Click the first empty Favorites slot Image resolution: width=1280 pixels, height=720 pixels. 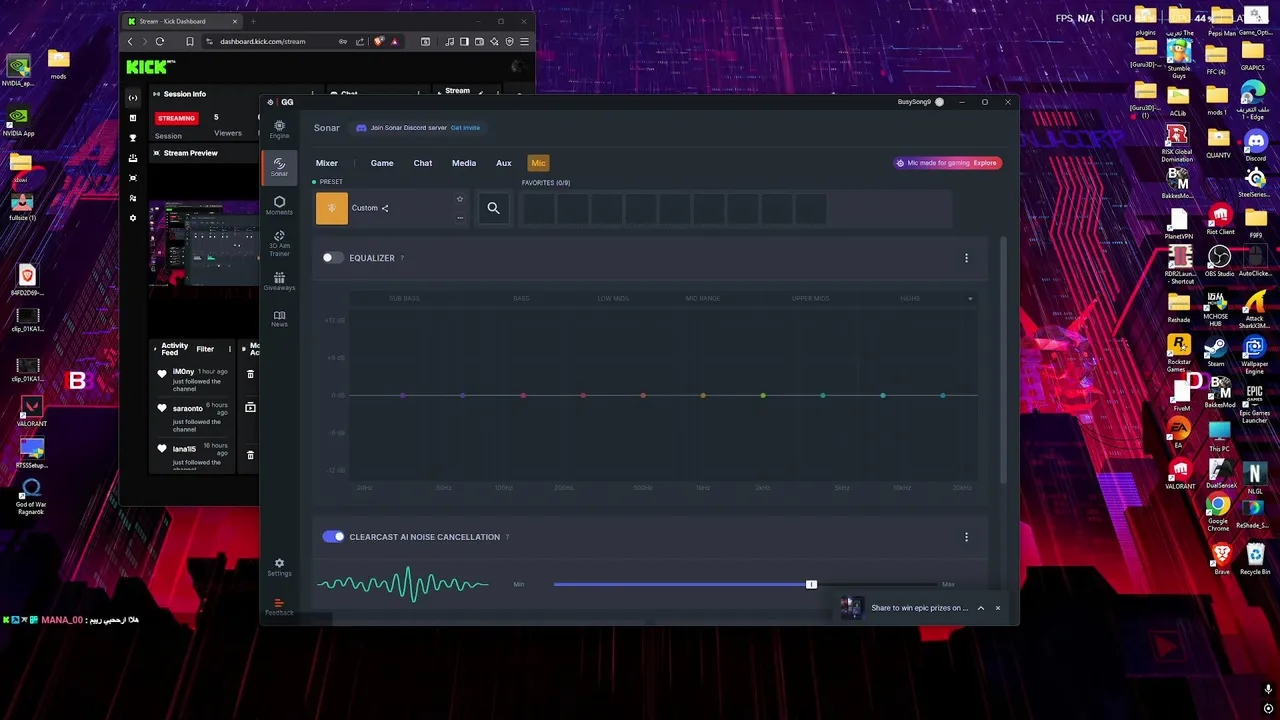pos(538,209)
